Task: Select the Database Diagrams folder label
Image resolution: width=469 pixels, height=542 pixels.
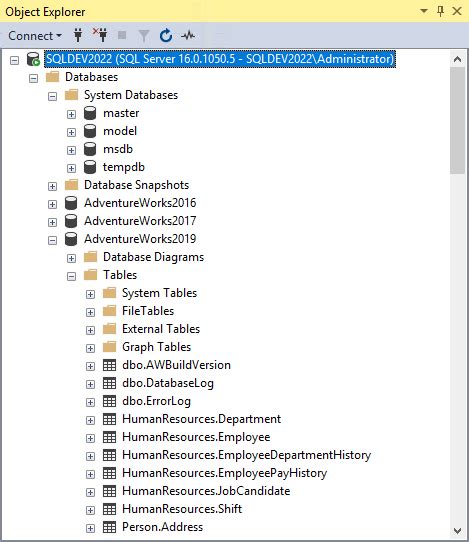Action: pos(153,257)
